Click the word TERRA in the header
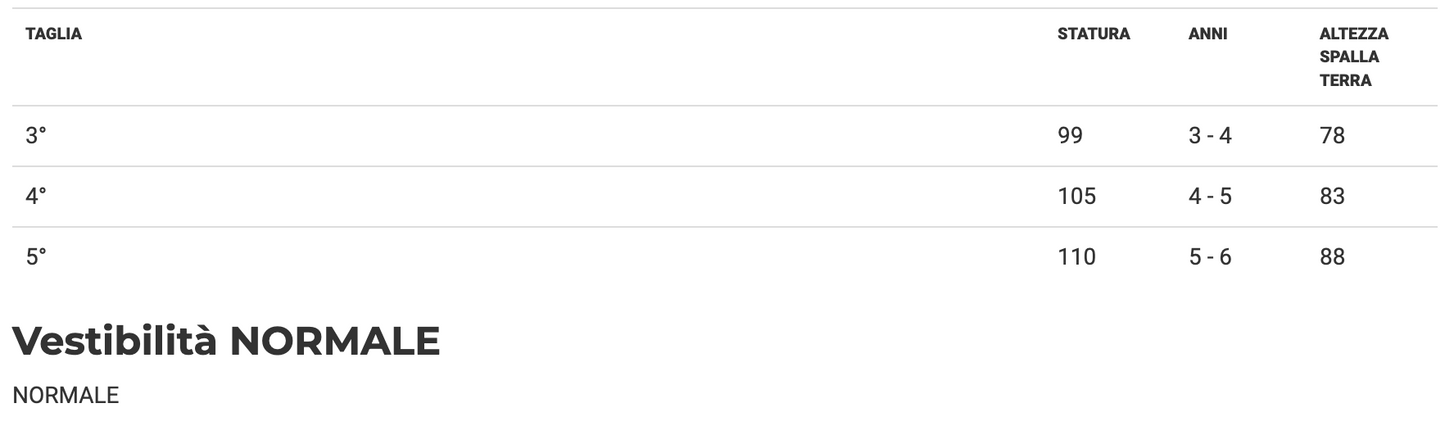 tap(1345, 80)
